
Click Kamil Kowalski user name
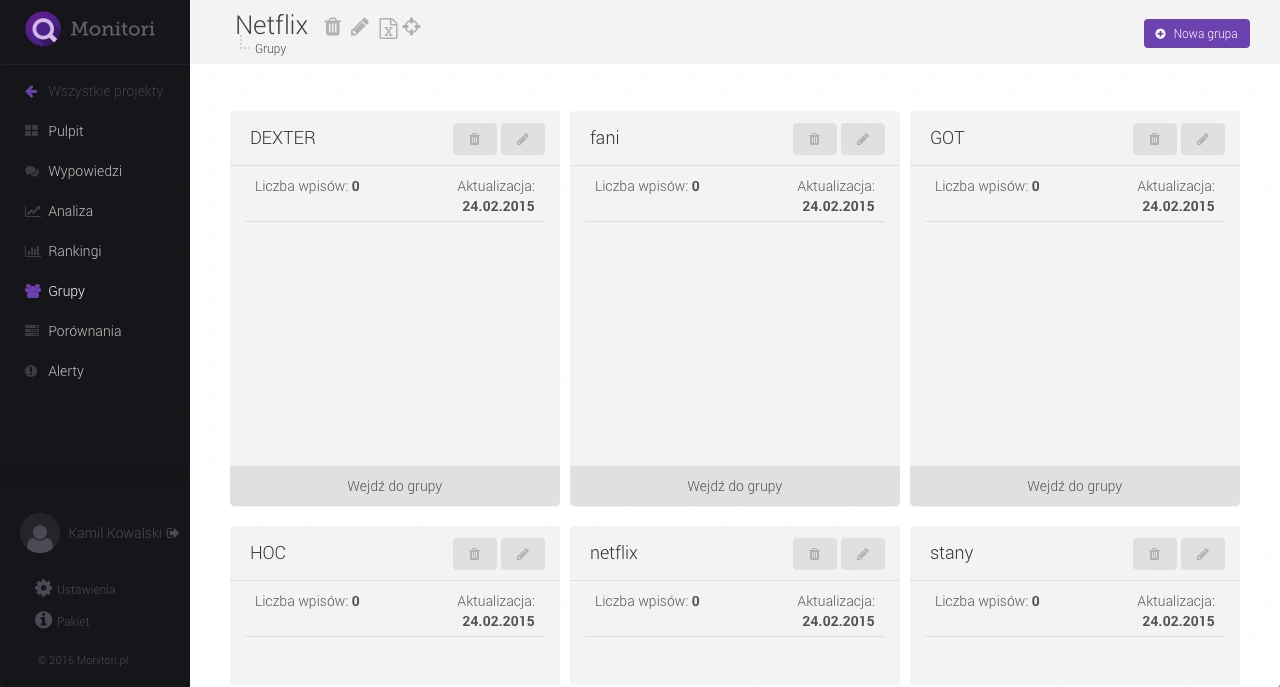click(115, 533)
